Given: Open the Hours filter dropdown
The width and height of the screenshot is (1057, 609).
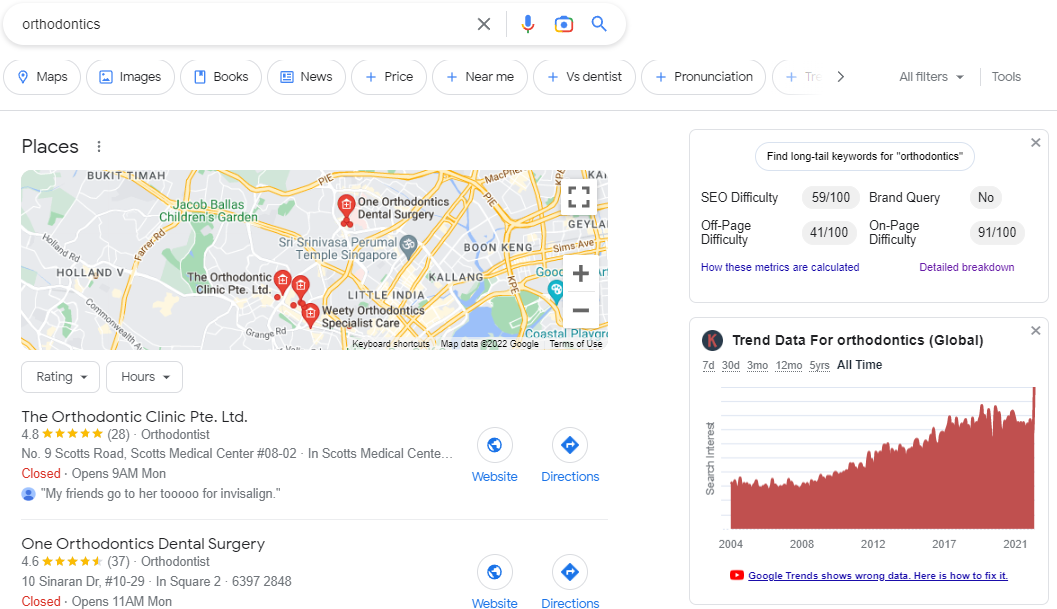Looking at the screenshot, I should point(144,377).
